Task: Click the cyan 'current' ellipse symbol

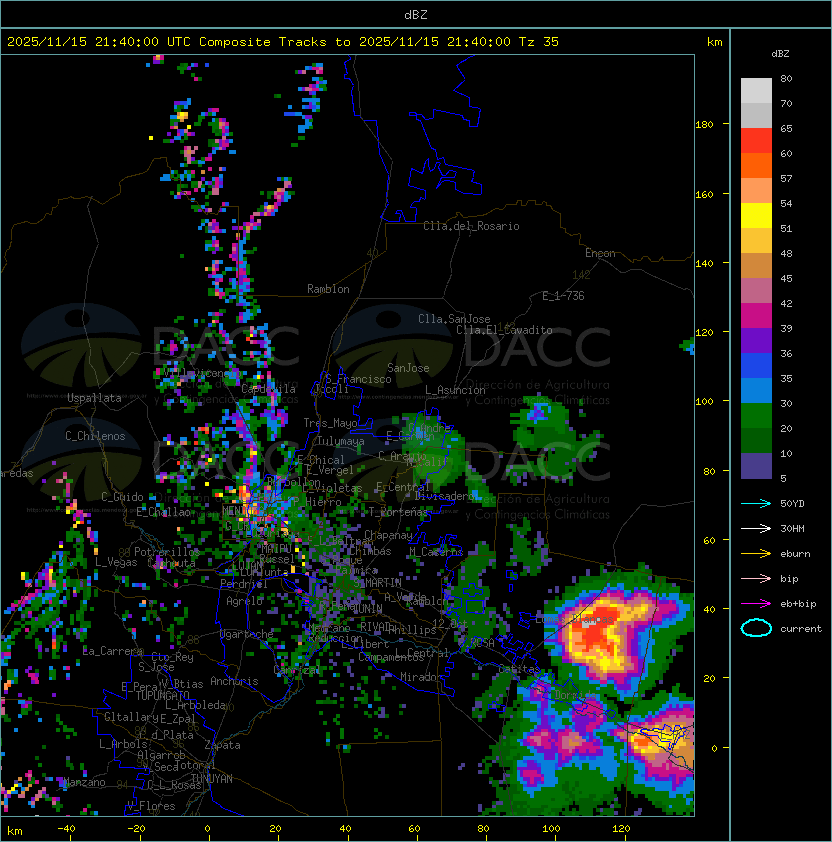Action: click(x=756, y=628)
